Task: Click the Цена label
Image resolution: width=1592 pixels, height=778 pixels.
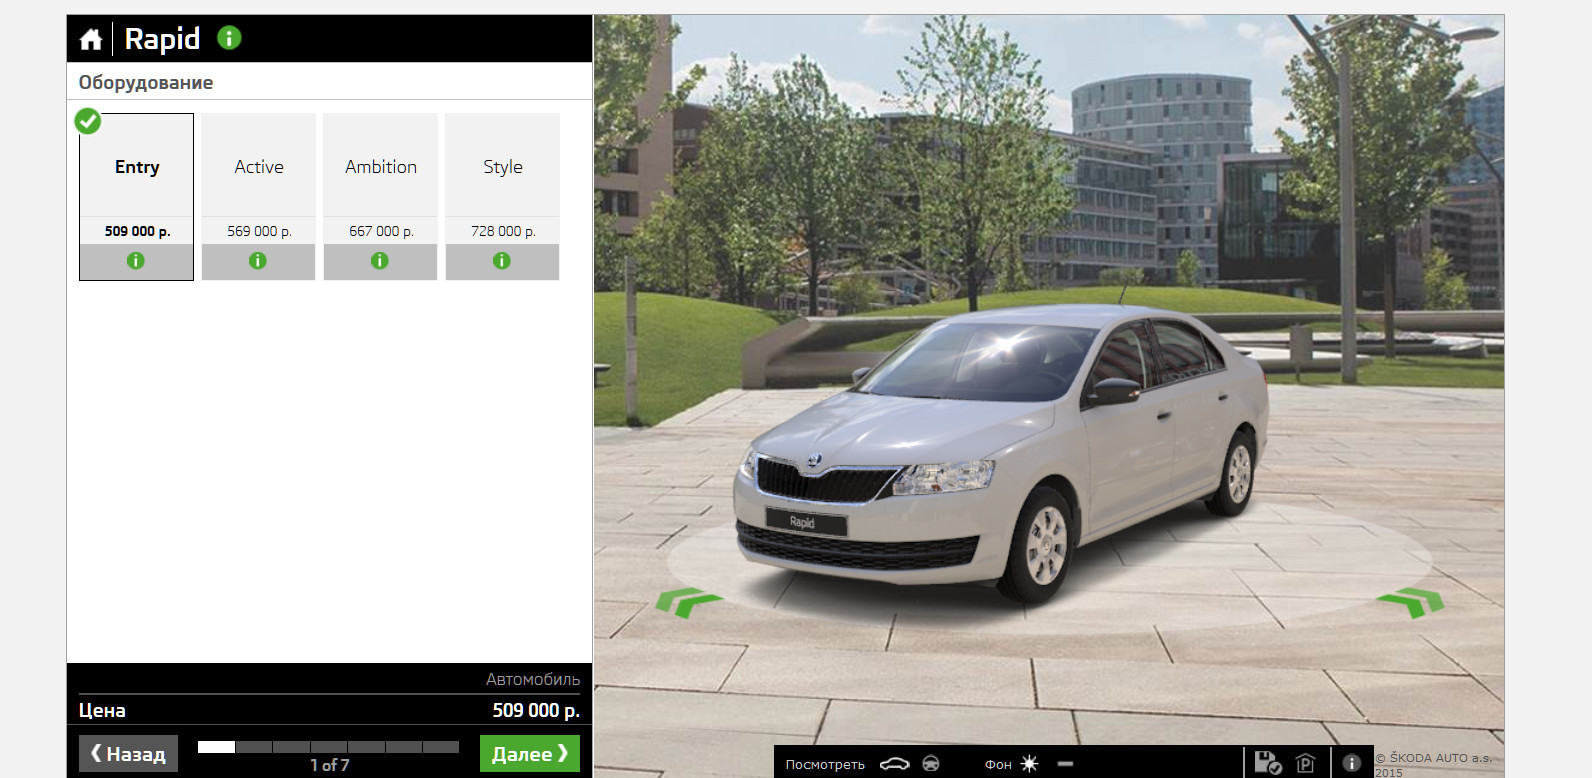Action: click(x=102, y=711)
